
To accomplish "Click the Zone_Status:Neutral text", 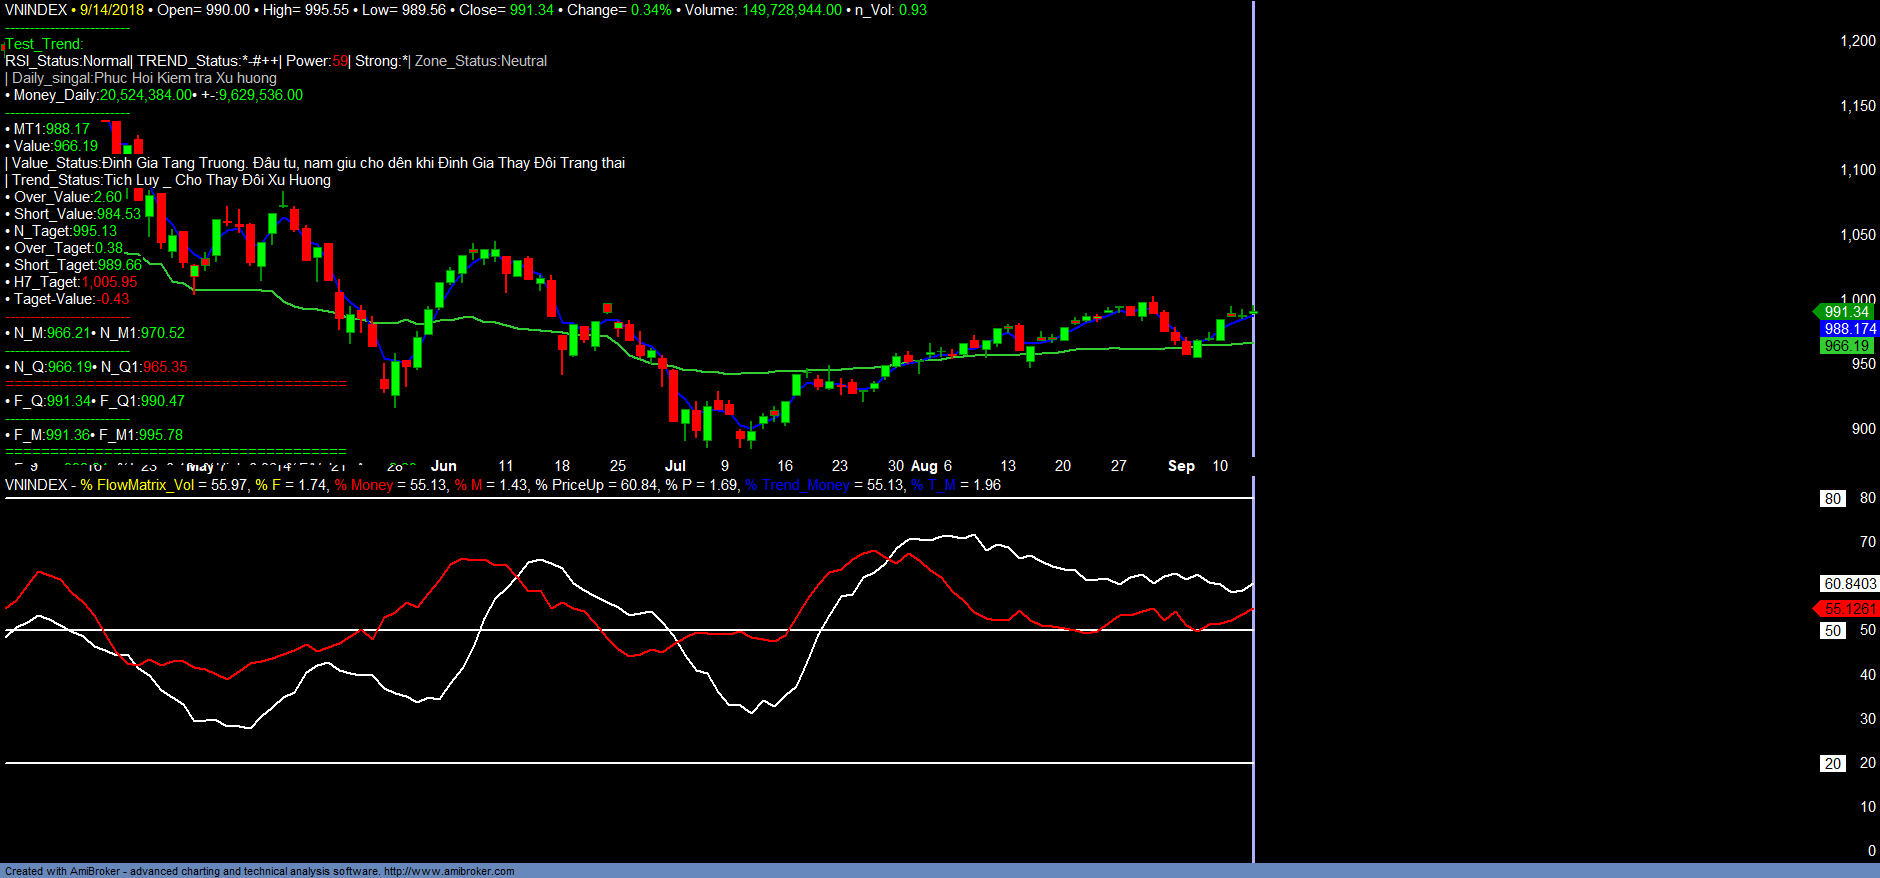I will tap(481, 61).
